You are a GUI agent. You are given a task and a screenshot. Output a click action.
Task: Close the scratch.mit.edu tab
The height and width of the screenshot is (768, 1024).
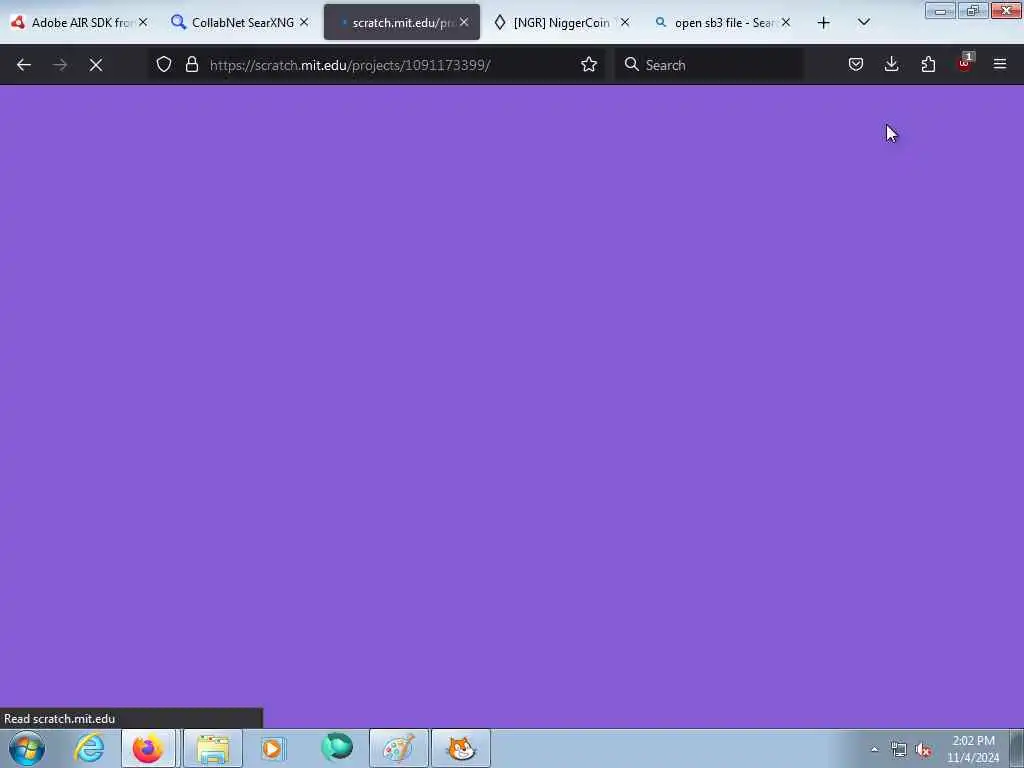(464, 23)
